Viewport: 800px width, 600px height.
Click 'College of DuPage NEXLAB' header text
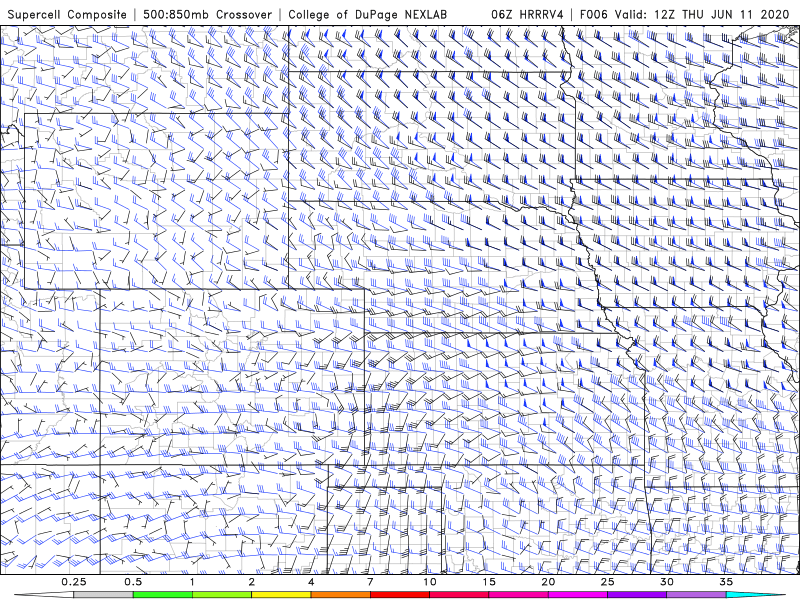367,15
